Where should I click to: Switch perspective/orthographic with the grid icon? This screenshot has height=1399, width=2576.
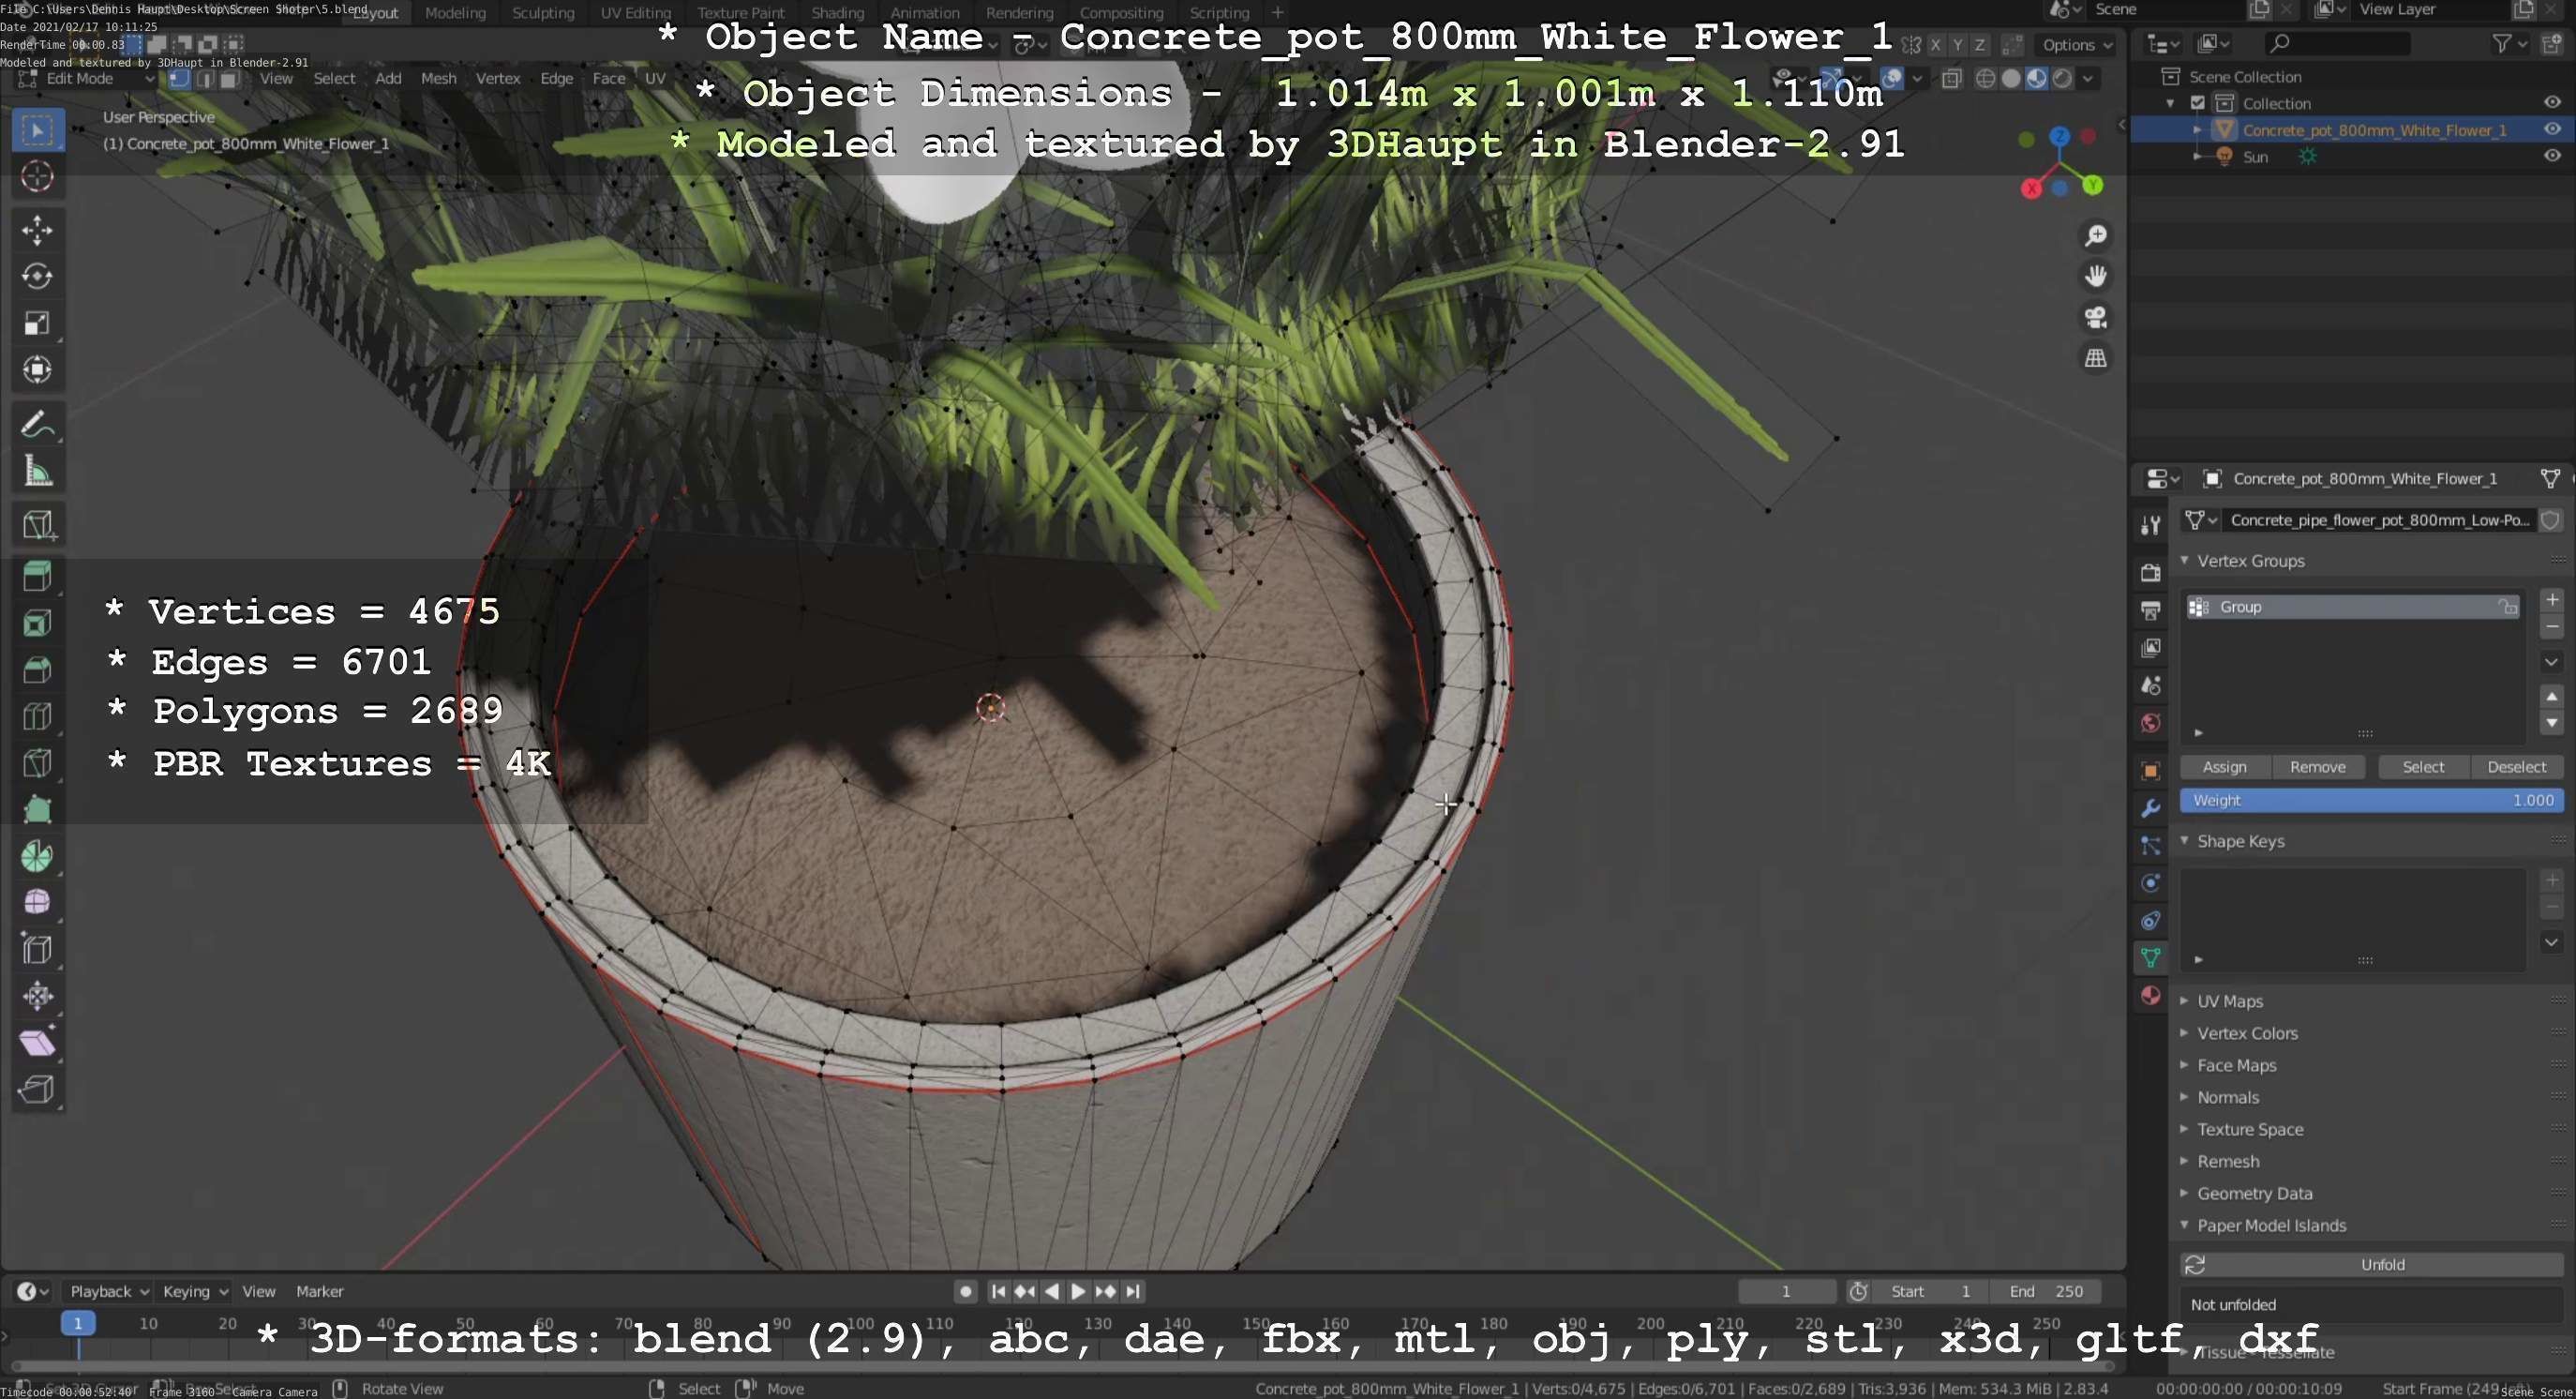(2095, 358)
